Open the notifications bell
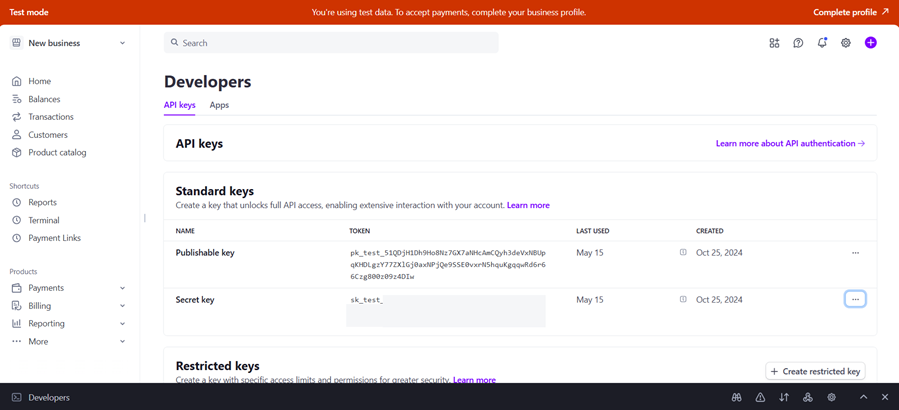899x410 pixels. (x=822, y=43)
